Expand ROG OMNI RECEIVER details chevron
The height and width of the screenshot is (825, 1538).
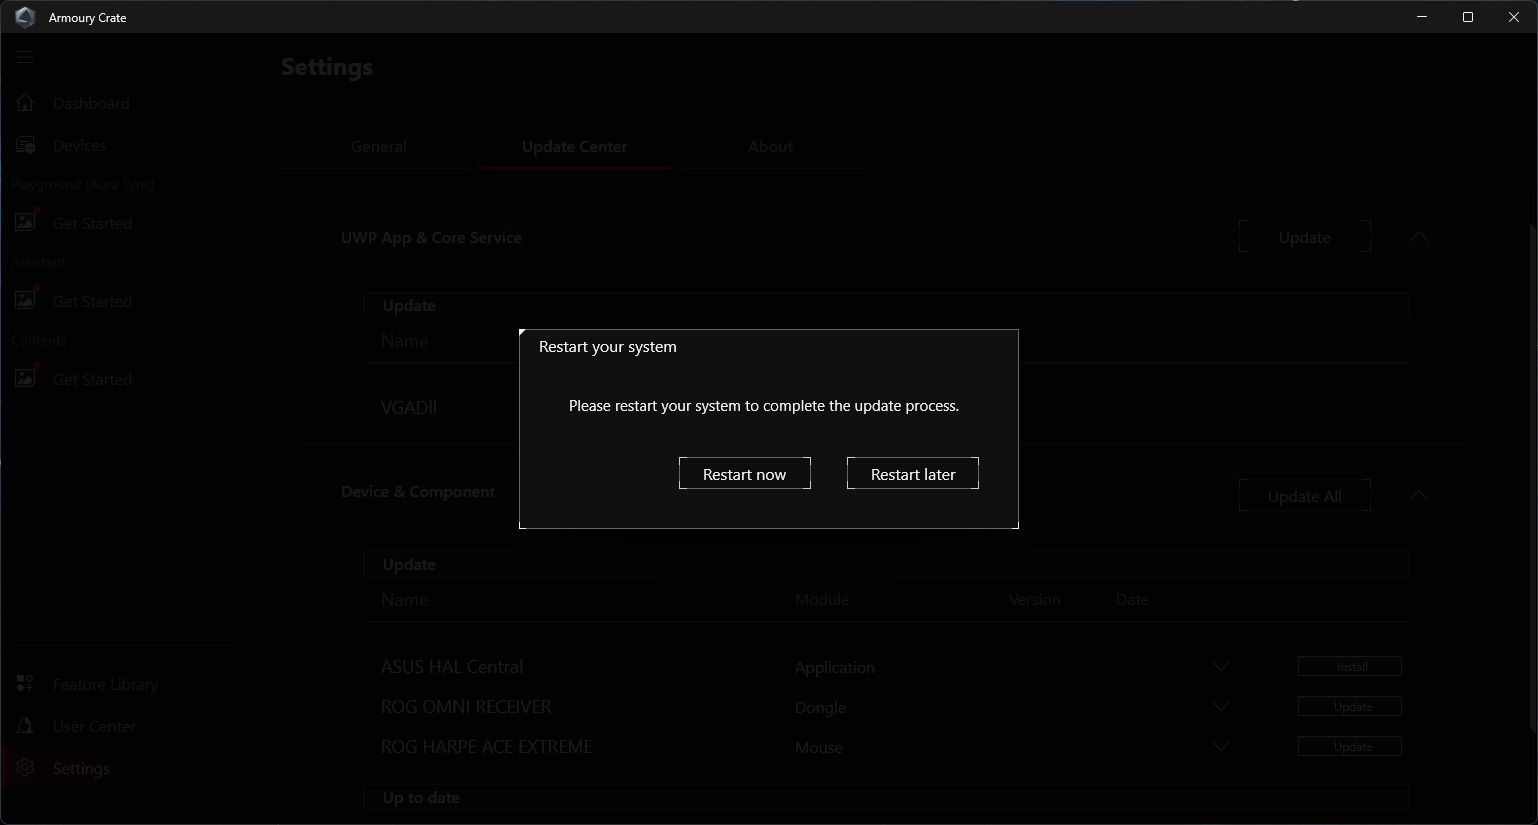pos(1221,706)
